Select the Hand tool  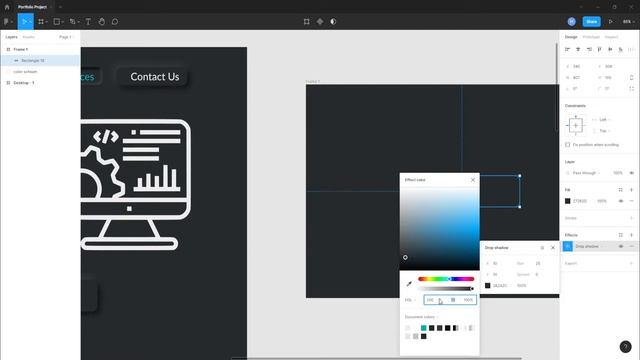102,22
